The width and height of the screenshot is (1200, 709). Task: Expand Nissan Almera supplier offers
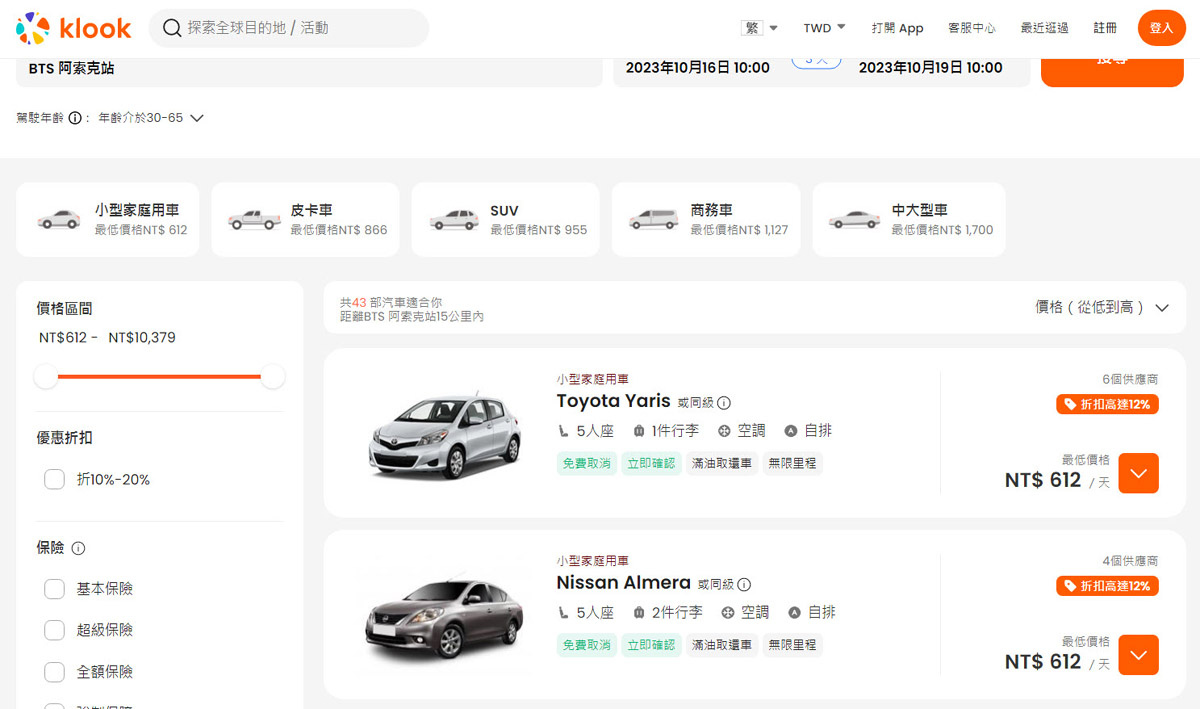click(x=1138, y=655)
